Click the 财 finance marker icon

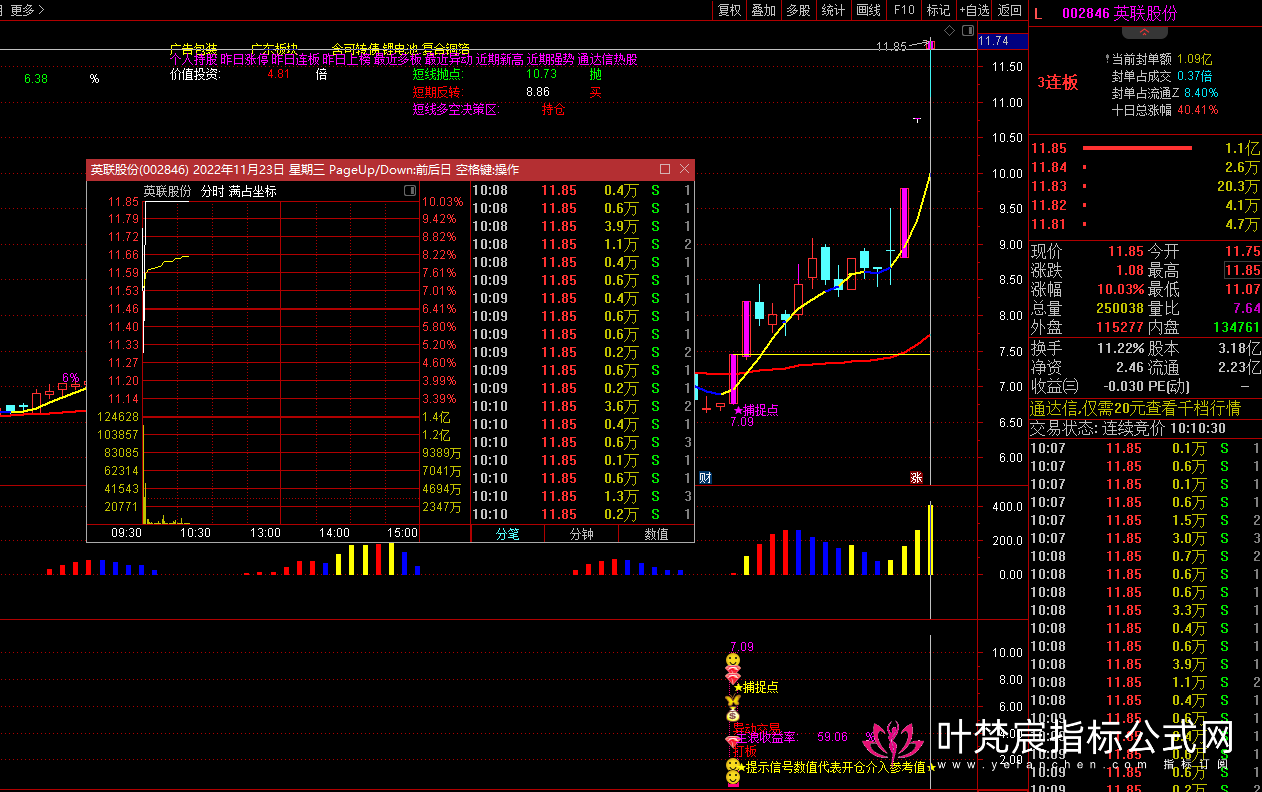tap(705, 477)
